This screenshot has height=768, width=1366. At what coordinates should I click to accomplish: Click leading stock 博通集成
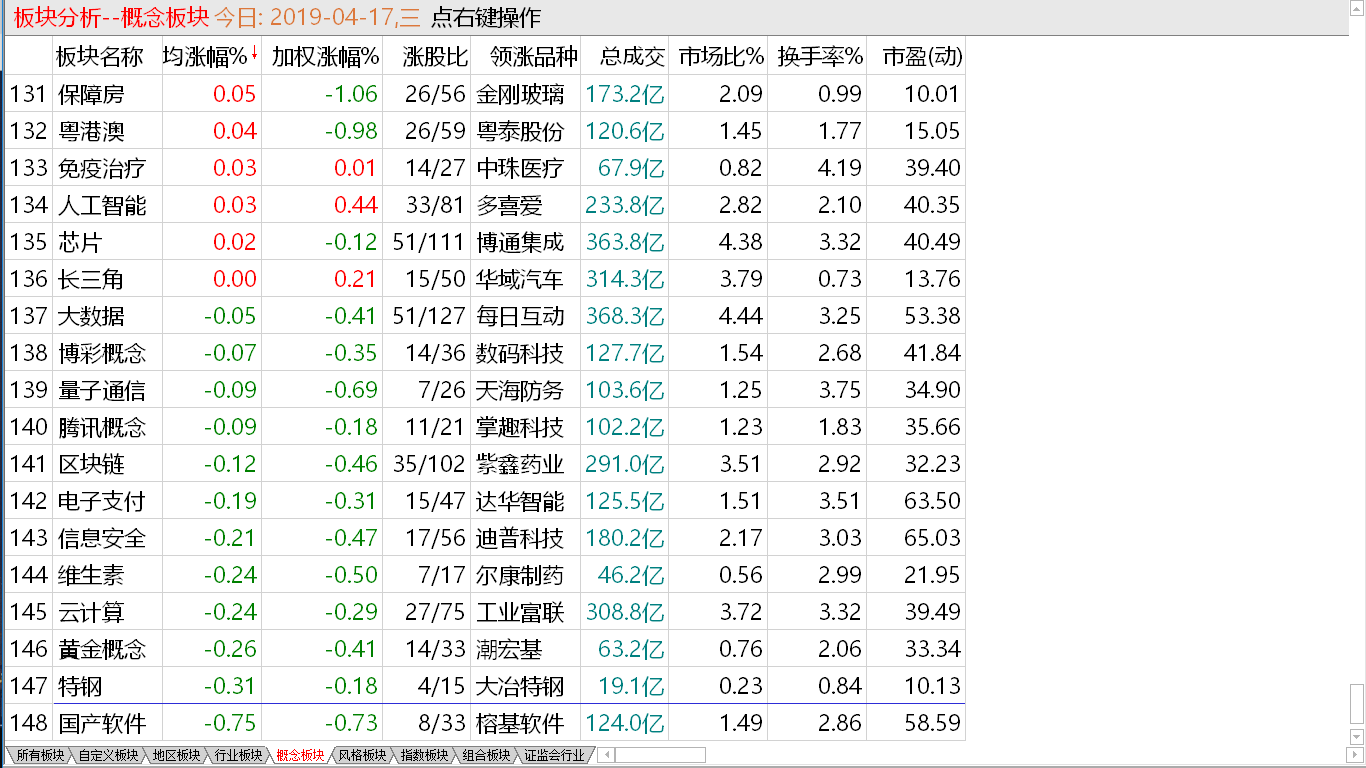click(520, 242)
